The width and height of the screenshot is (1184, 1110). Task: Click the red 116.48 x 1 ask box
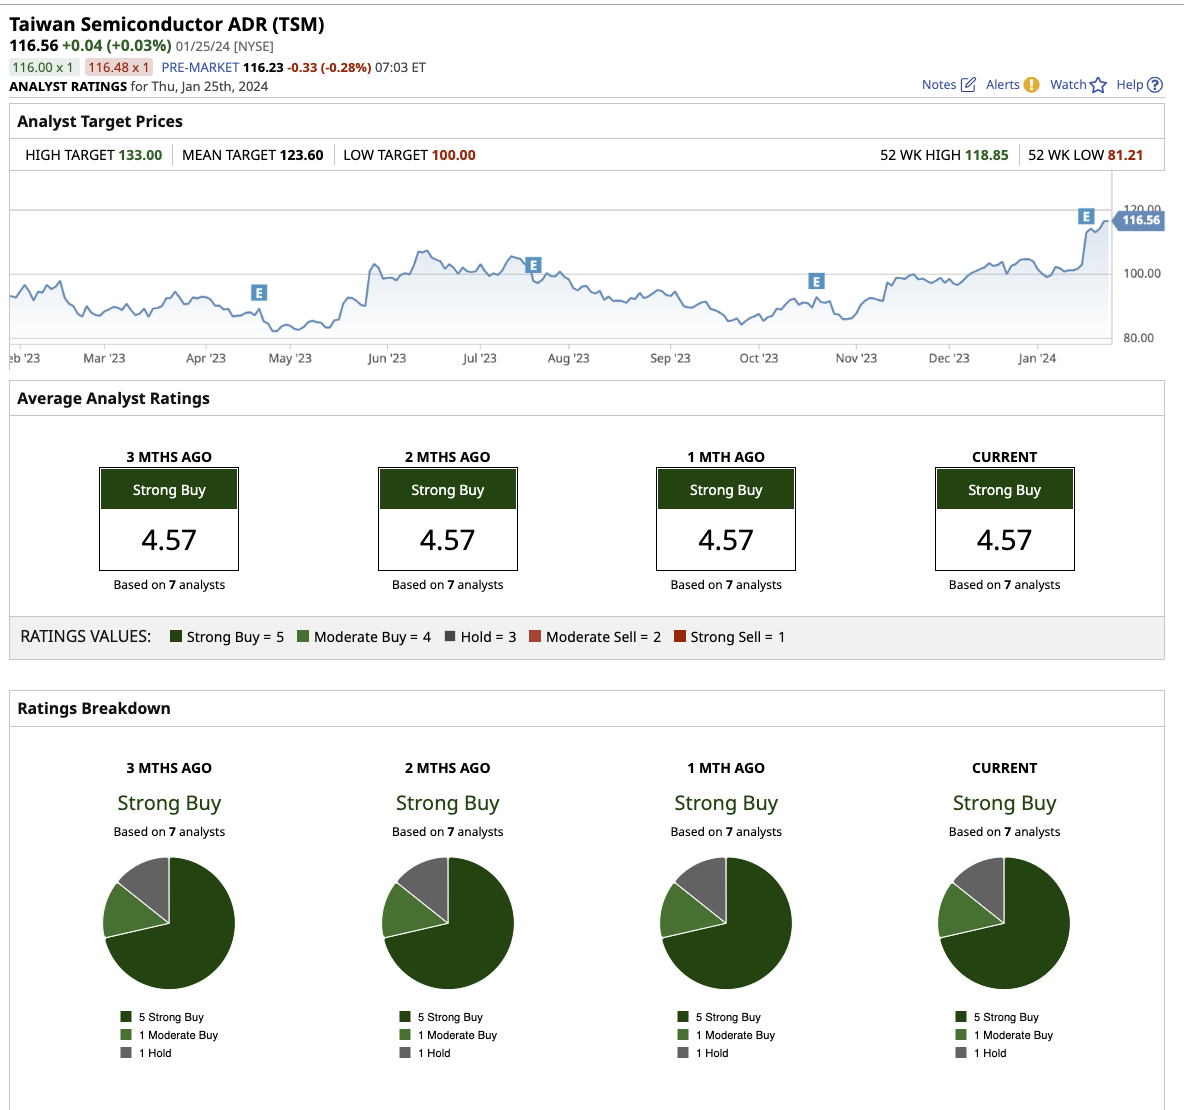118,67
